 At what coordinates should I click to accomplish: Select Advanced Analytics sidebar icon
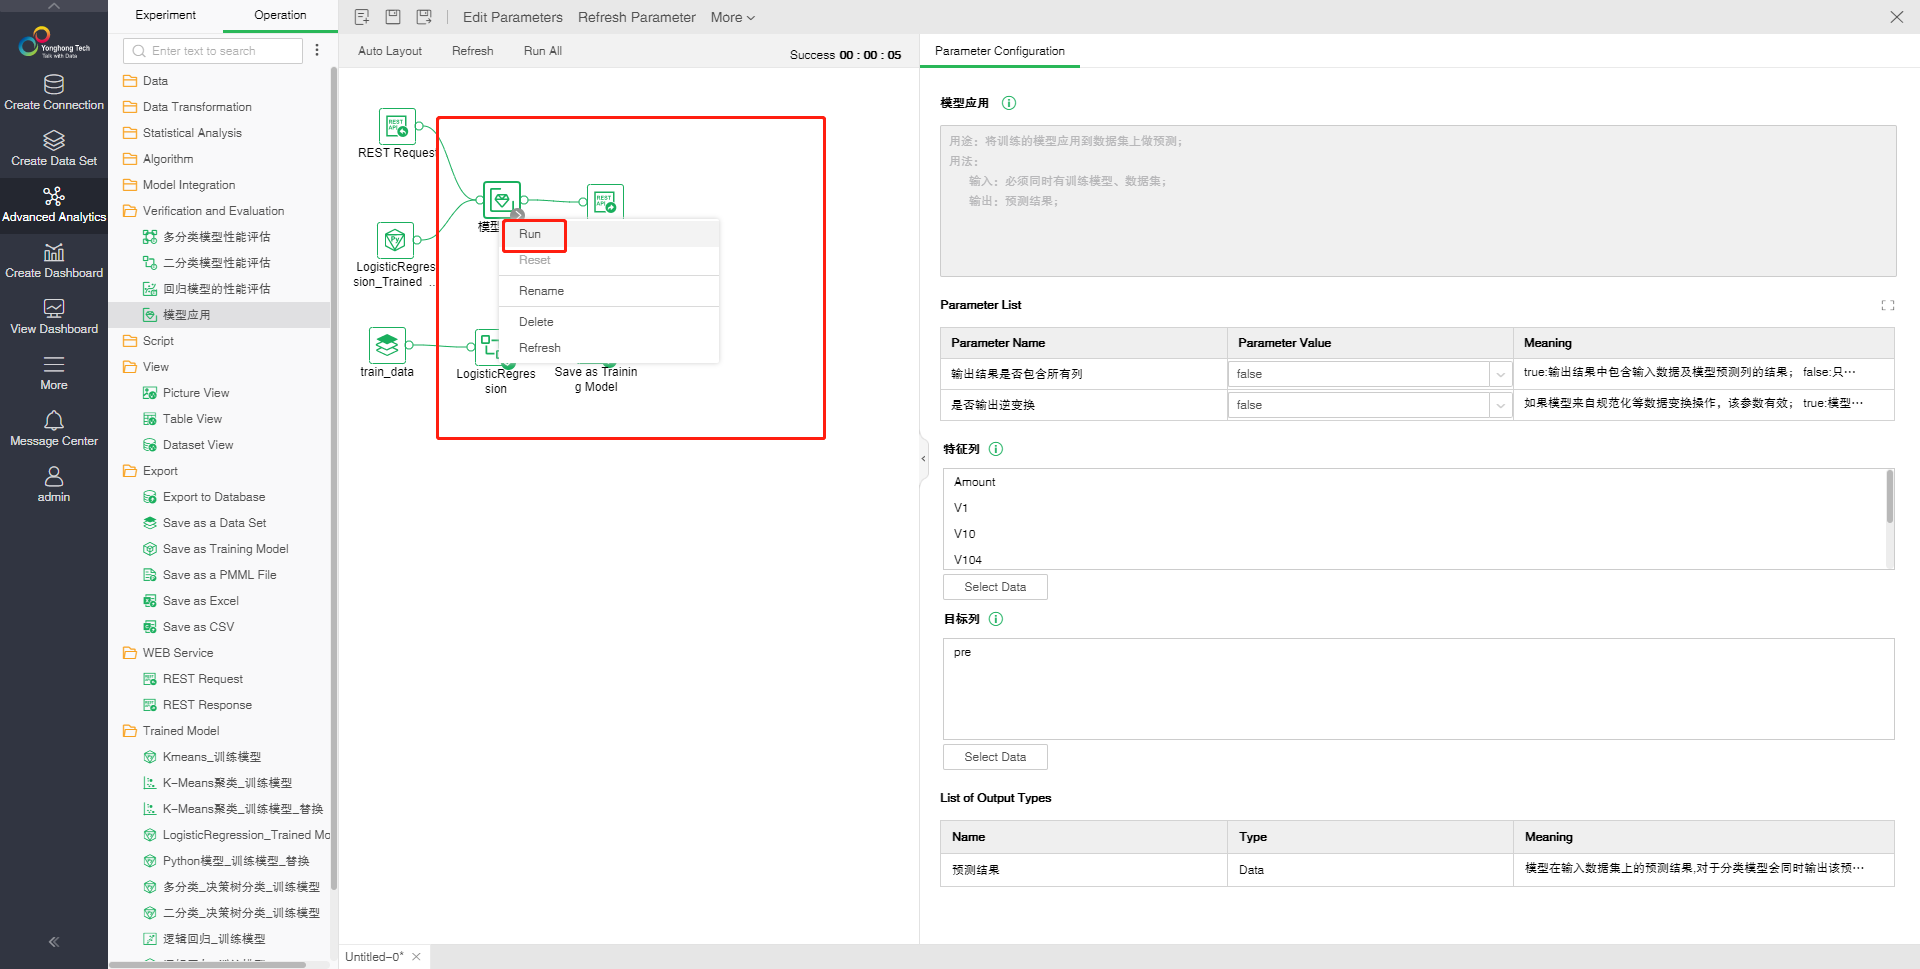coord(54,204)
